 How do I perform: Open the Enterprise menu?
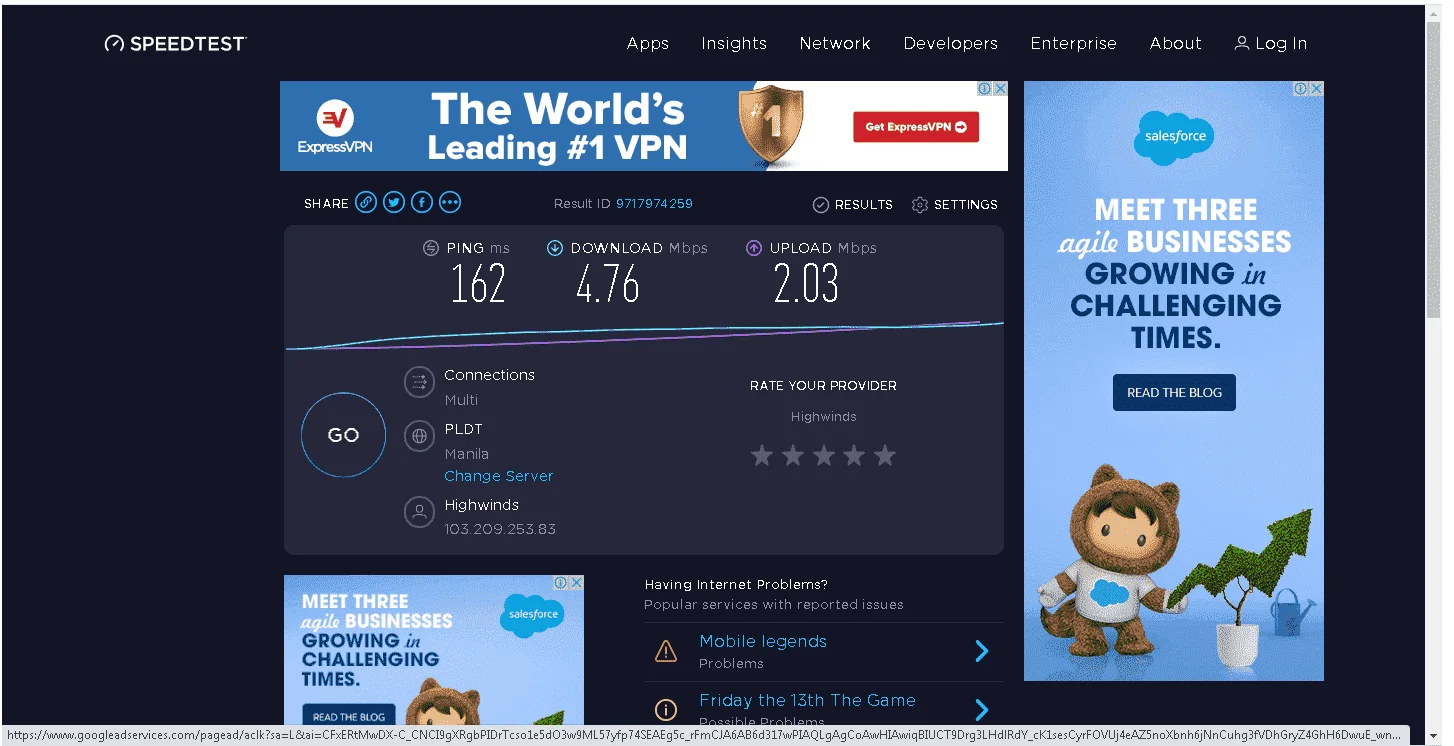(x=1073, y=43)
